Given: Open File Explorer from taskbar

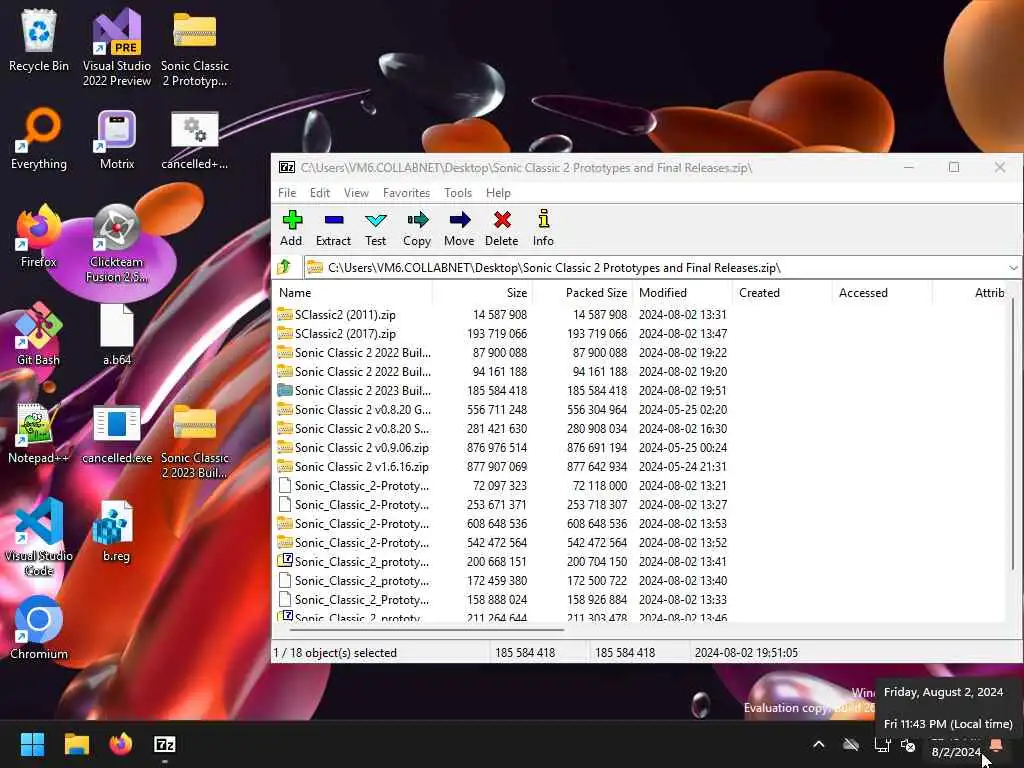Looking at the screenshot, I should click(76, 744).
